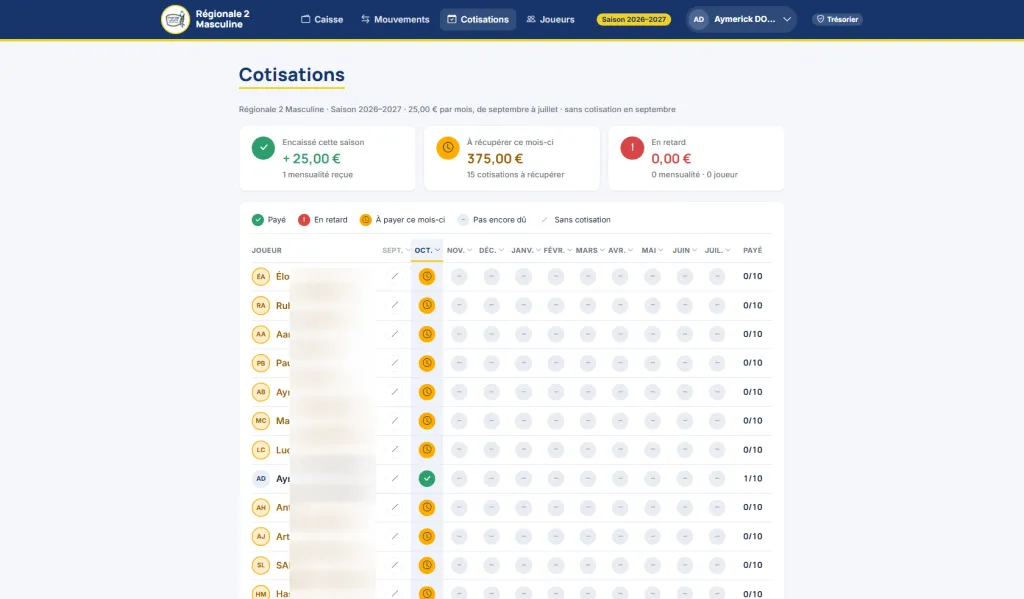Click the RA player avatar
The width and height of the screenshot is (1024, 599).
[x=261, y=305]
